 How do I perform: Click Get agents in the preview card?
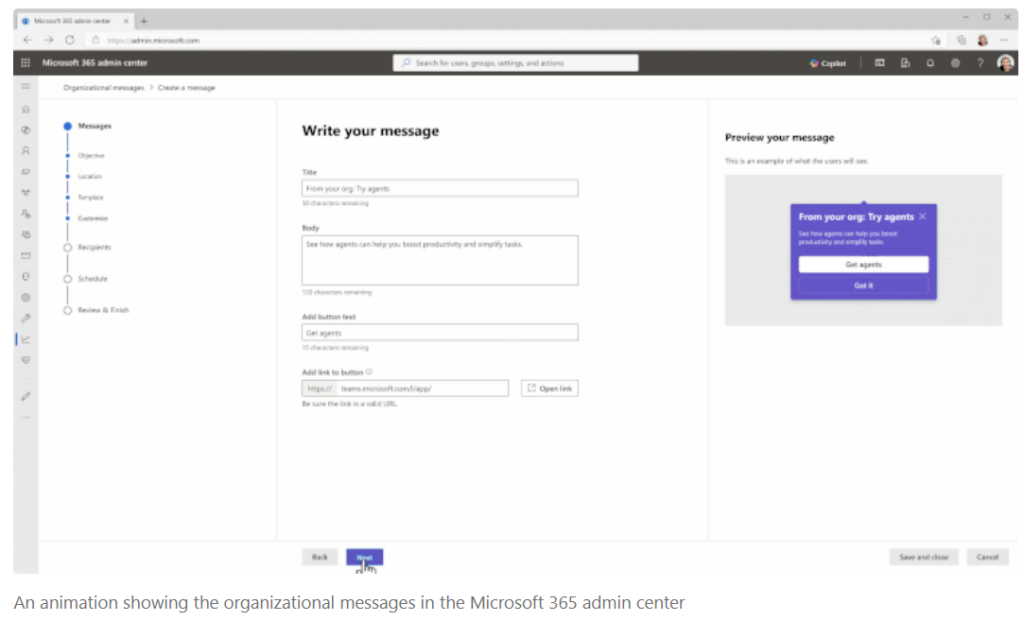pyautogui.click(x=863, y=264)
